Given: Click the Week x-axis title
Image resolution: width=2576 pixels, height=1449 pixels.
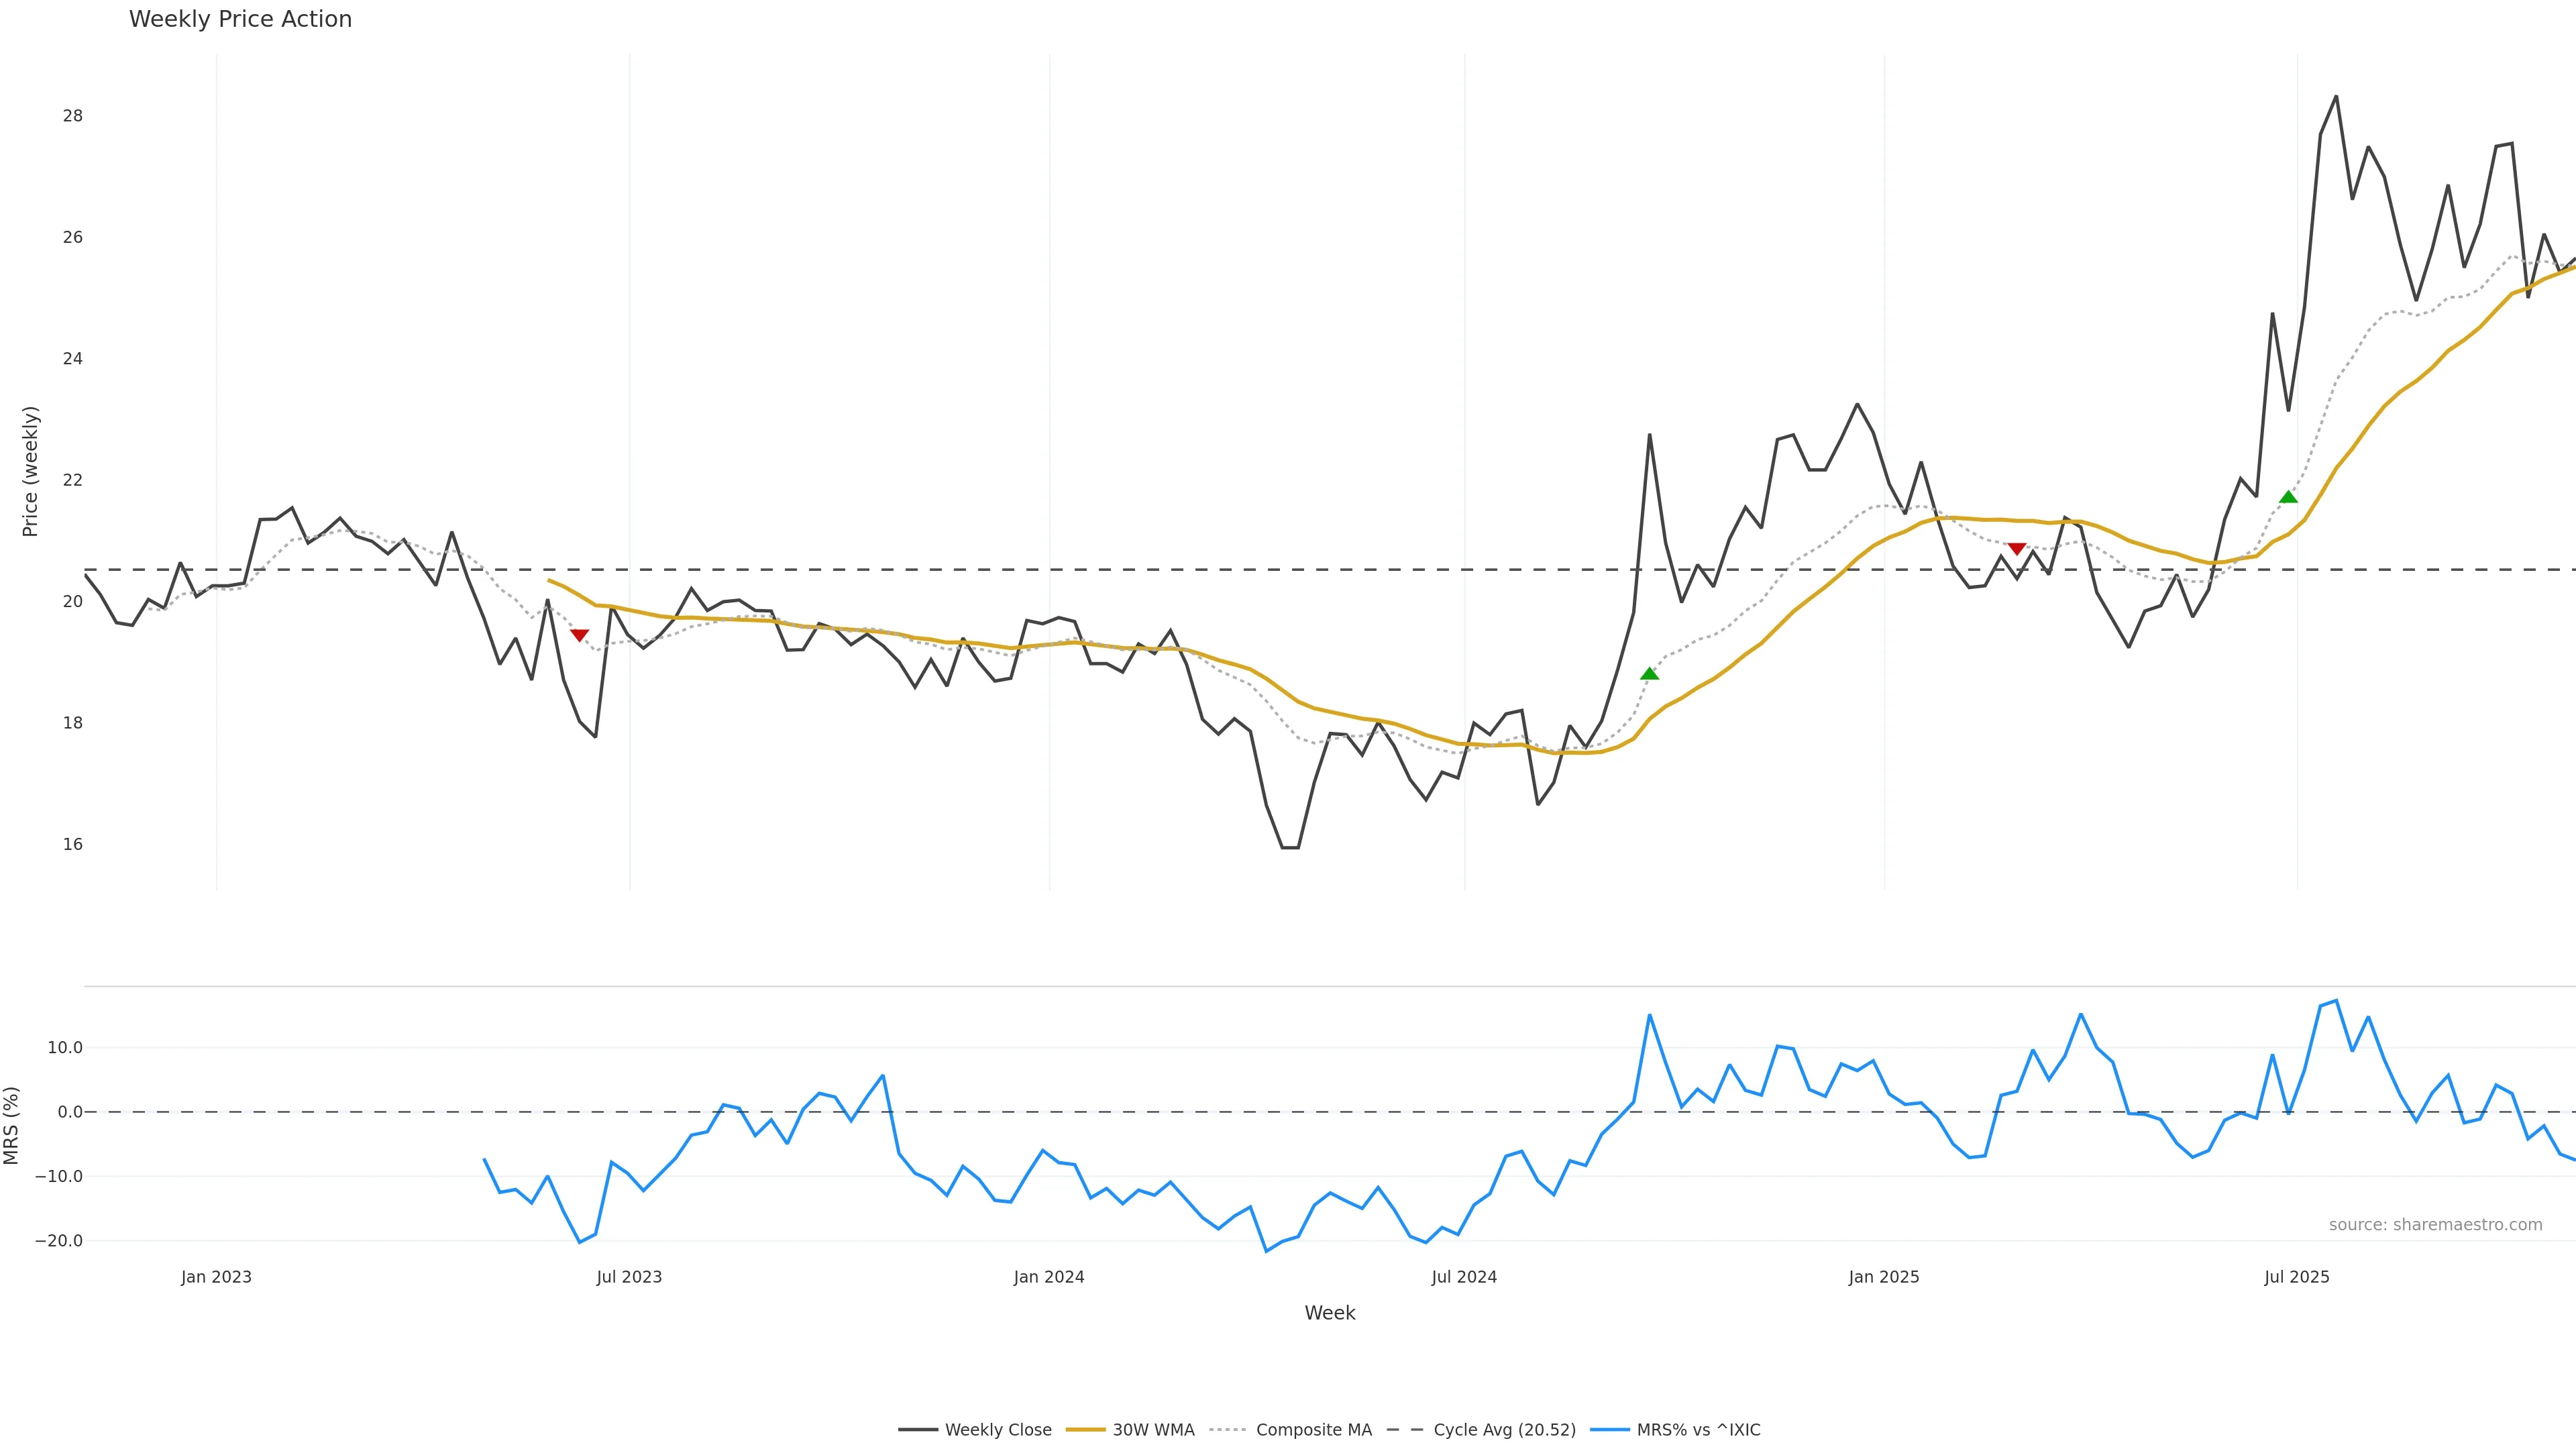Looking at the screenshot, I should tap(1329, 1313).
